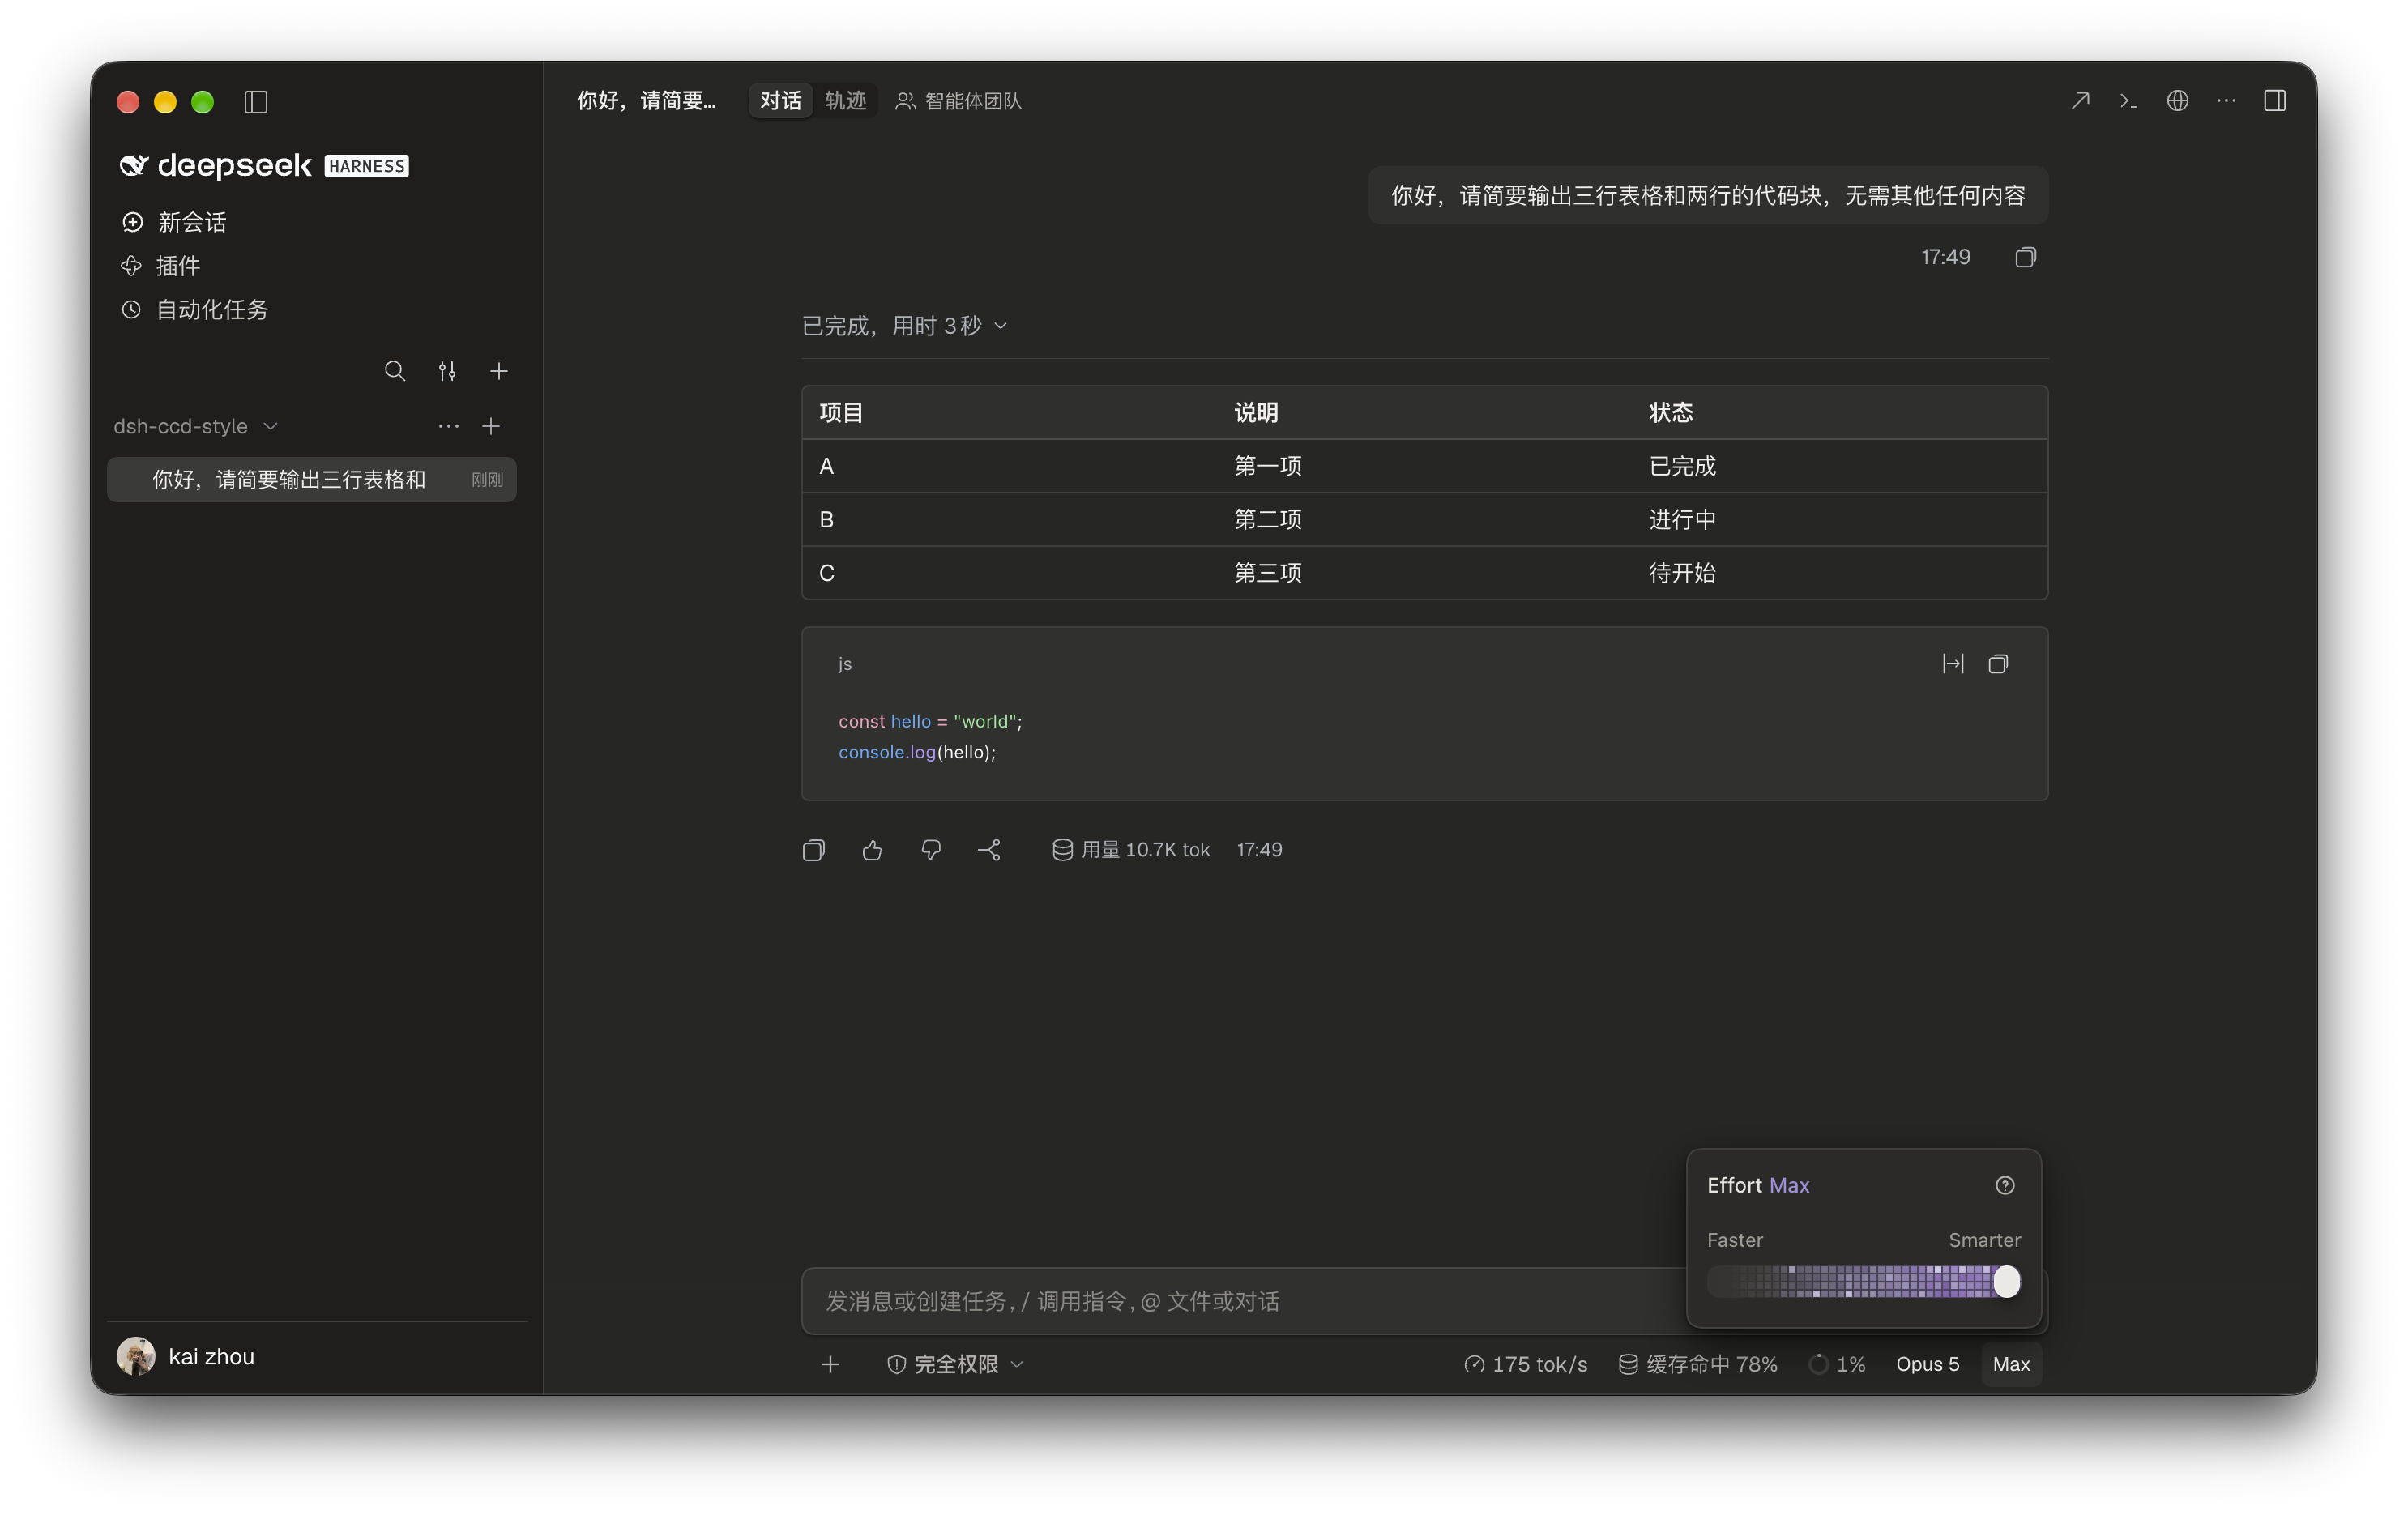The height and width of the screenshot is (1515, 2408).
Task: Open the Opus 5 model selector
Action: (x=1927, y=1364)
